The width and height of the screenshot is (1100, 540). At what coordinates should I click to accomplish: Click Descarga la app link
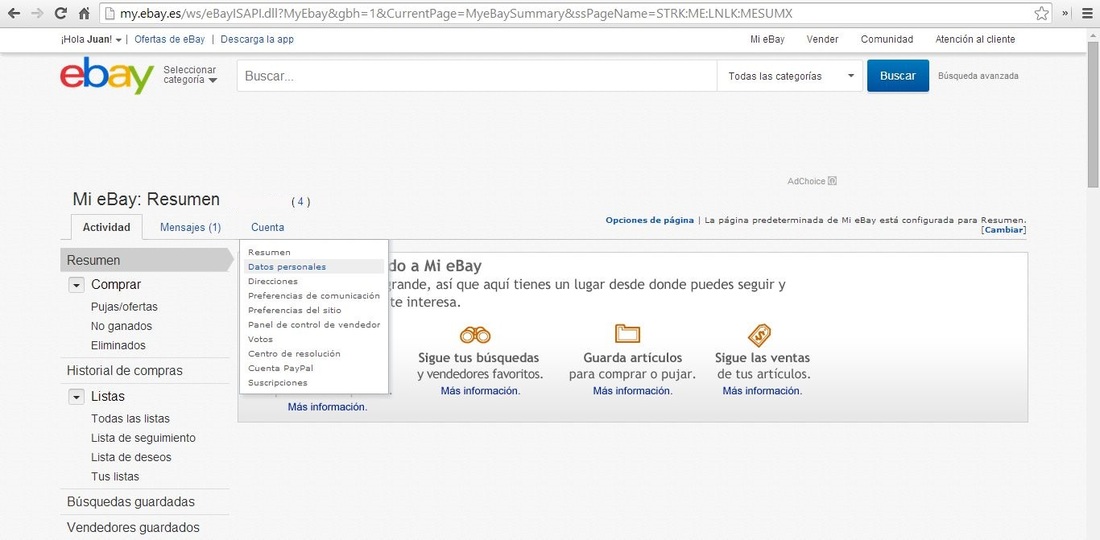coord(257,39)
